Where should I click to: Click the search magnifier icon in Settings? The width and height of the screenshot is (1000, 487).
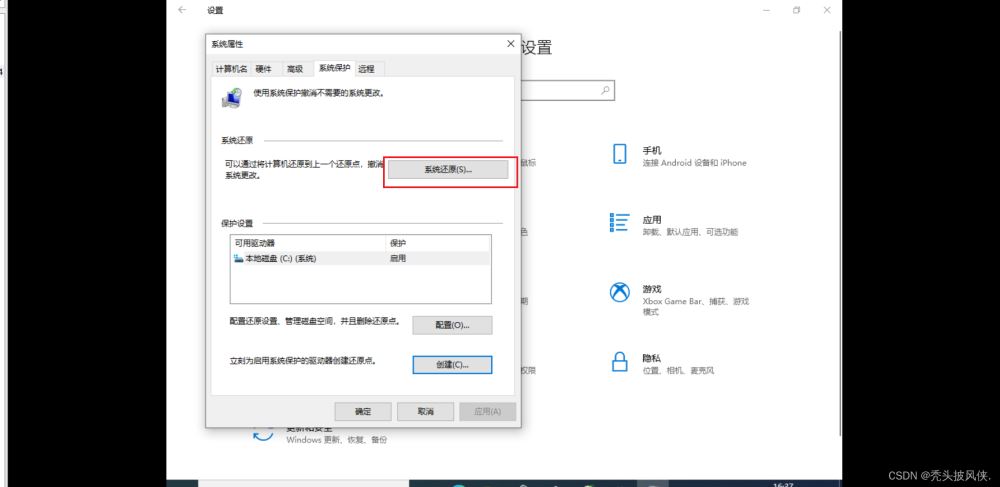tap(605, 90)
